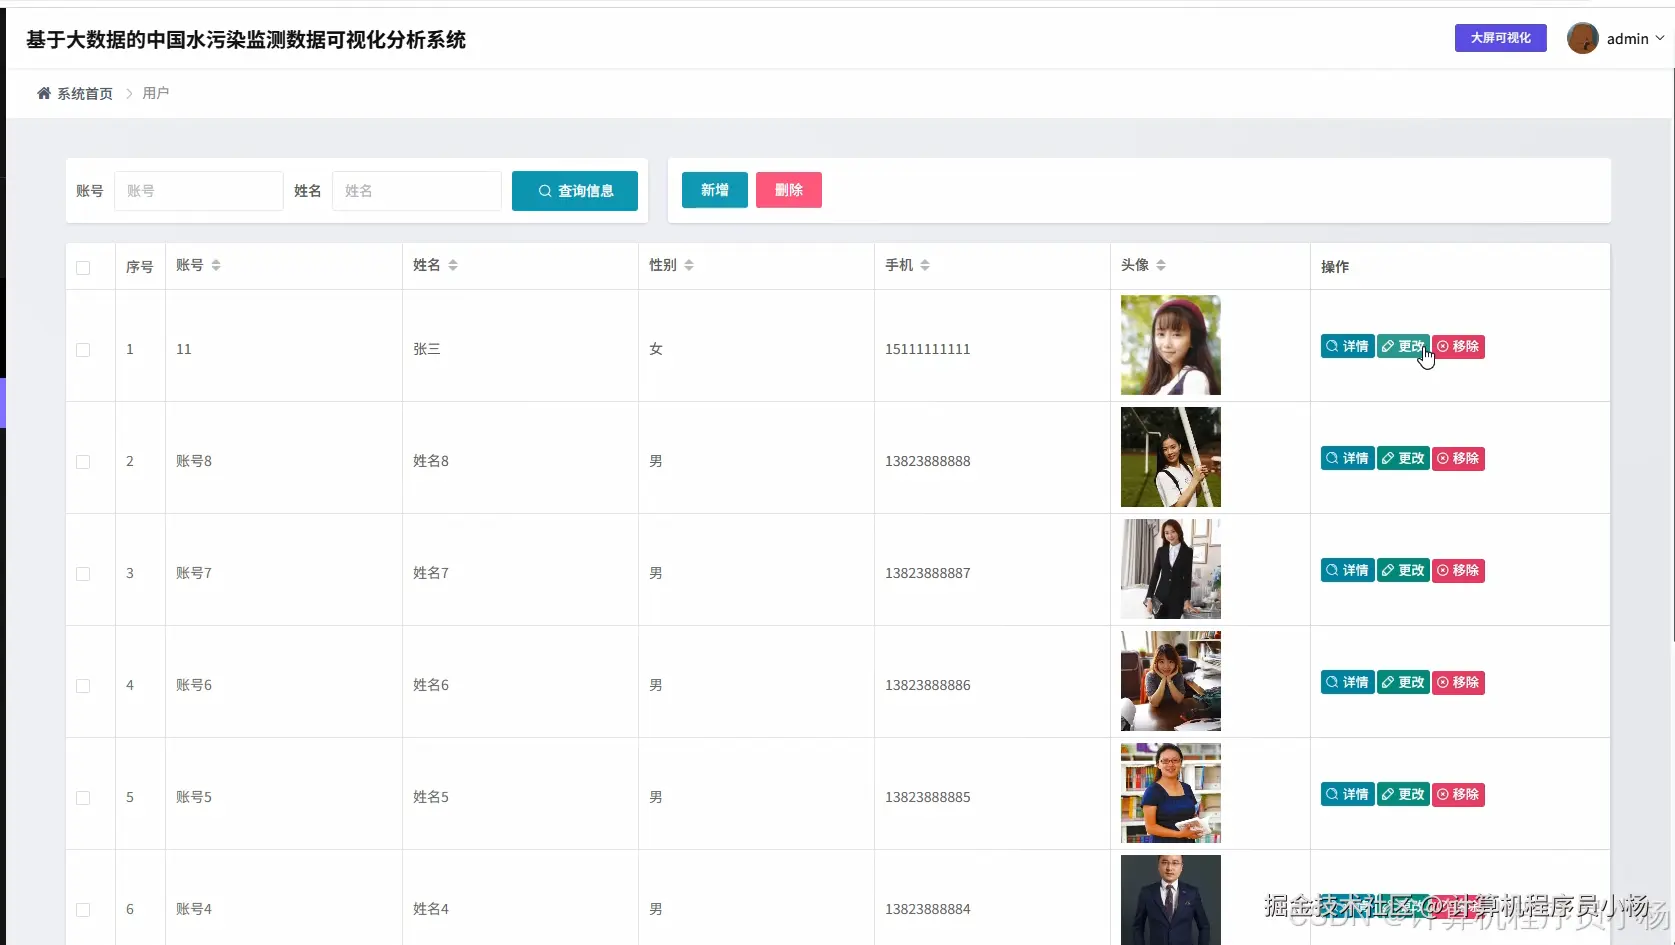Image resolution: width=1675 pixels, height=945 pixels.
Task: Open avatar thumbnail of 姓名4
Action: coord(1171,900)
